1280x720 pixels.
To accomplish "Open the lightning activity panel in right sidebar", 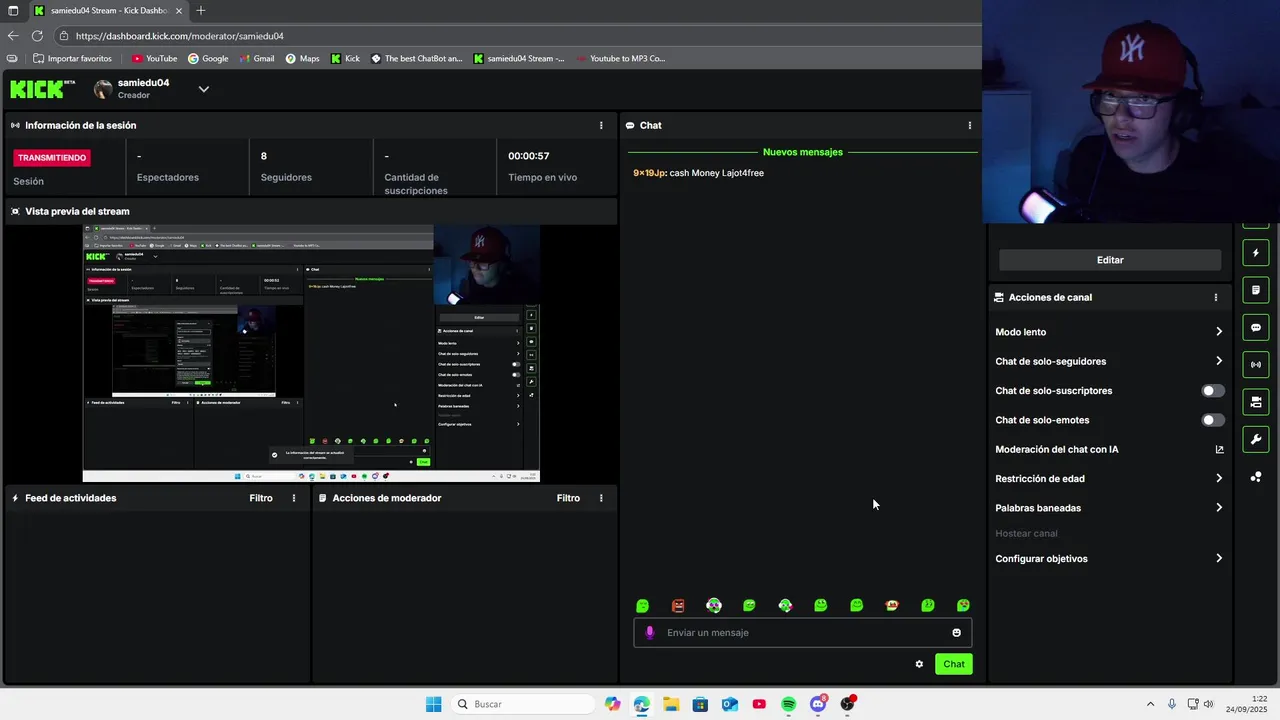I will (x=1256, y=253).
